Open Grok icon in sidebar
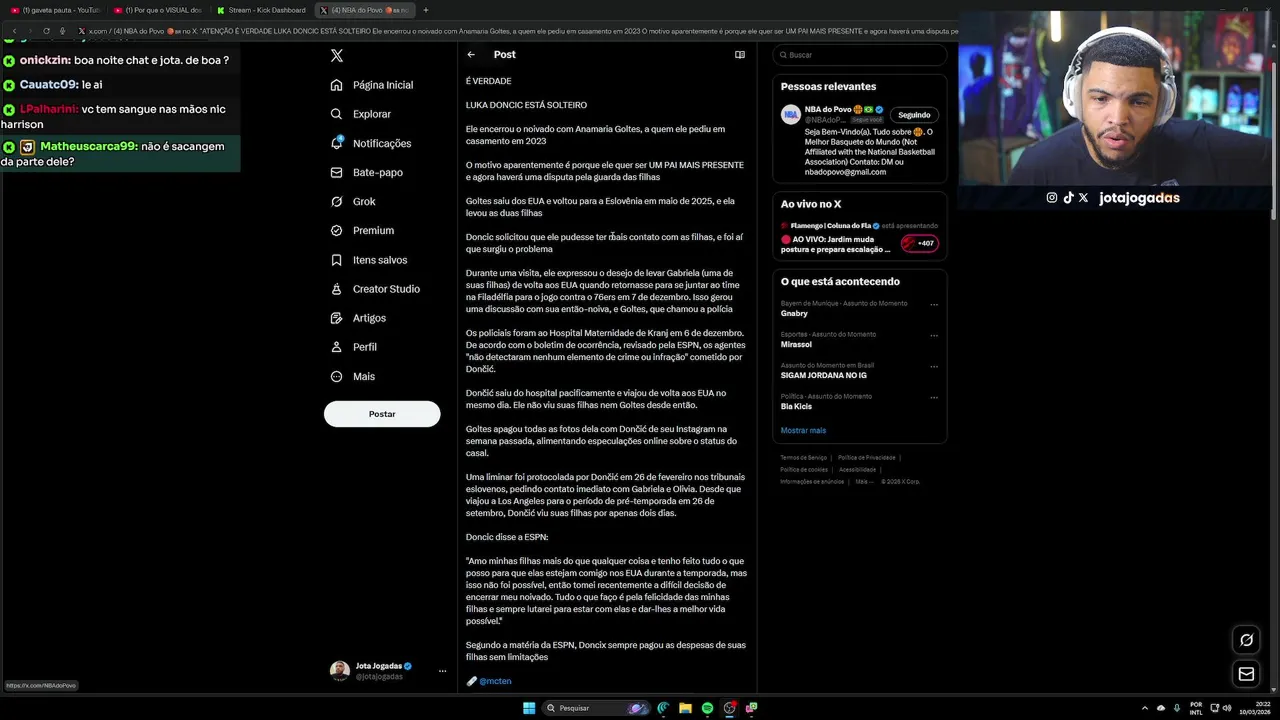Viewport: 1280px width, 720px height. coord(337,201)
